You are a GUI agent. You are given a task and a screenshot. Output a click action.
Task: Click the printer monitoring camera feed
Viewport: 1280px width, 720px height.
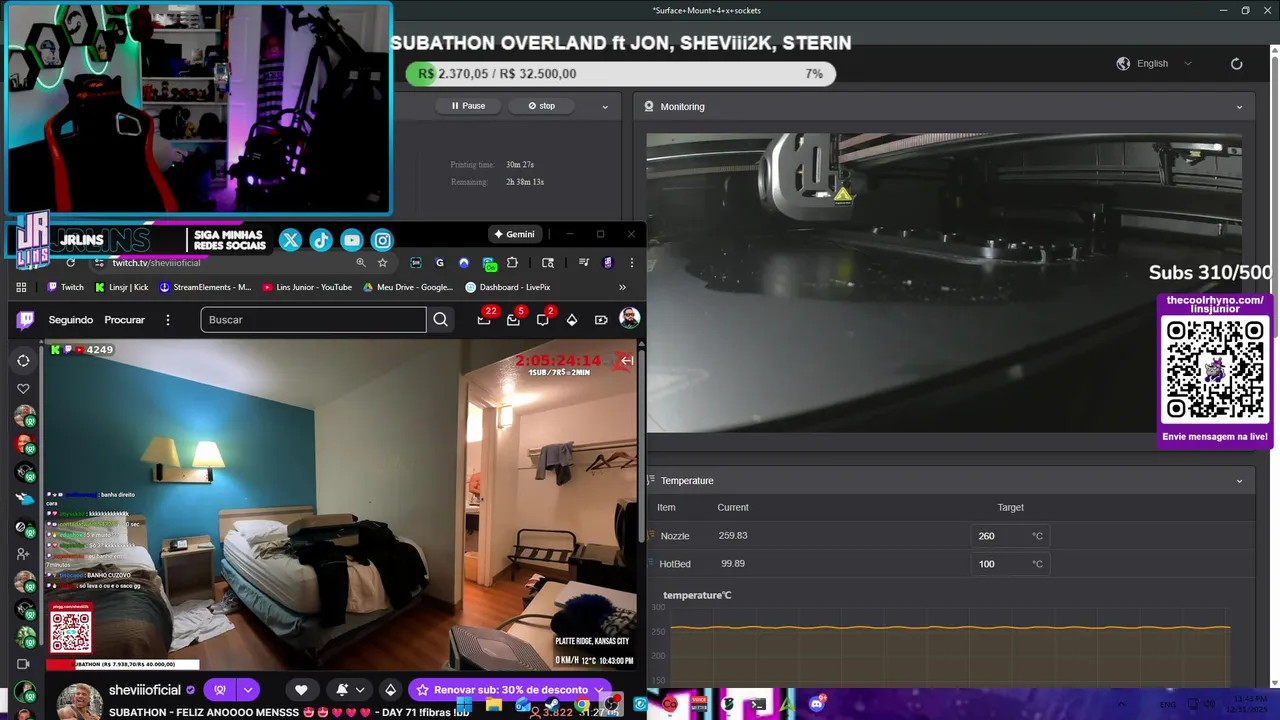click(944, 283)
